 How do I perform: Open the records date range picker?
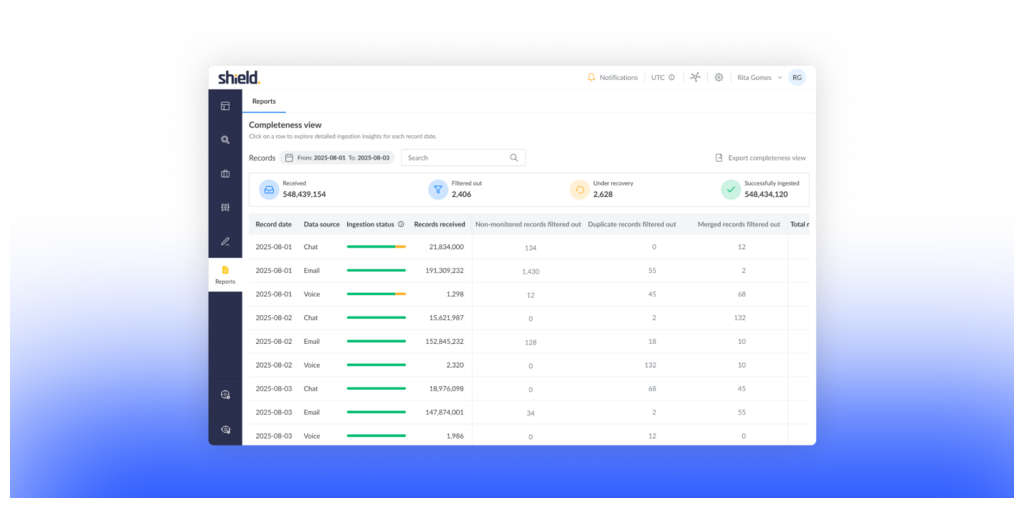pyautogui.click(x=337, y=158)
